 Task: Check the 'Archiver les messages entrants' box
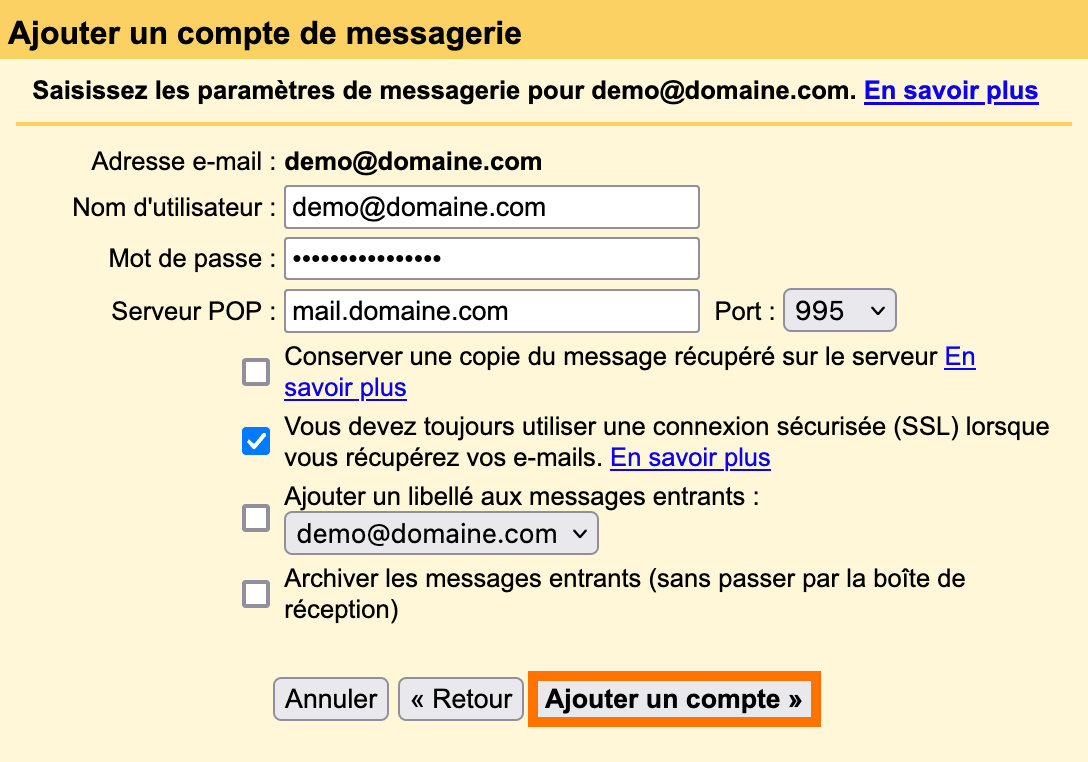256,594
